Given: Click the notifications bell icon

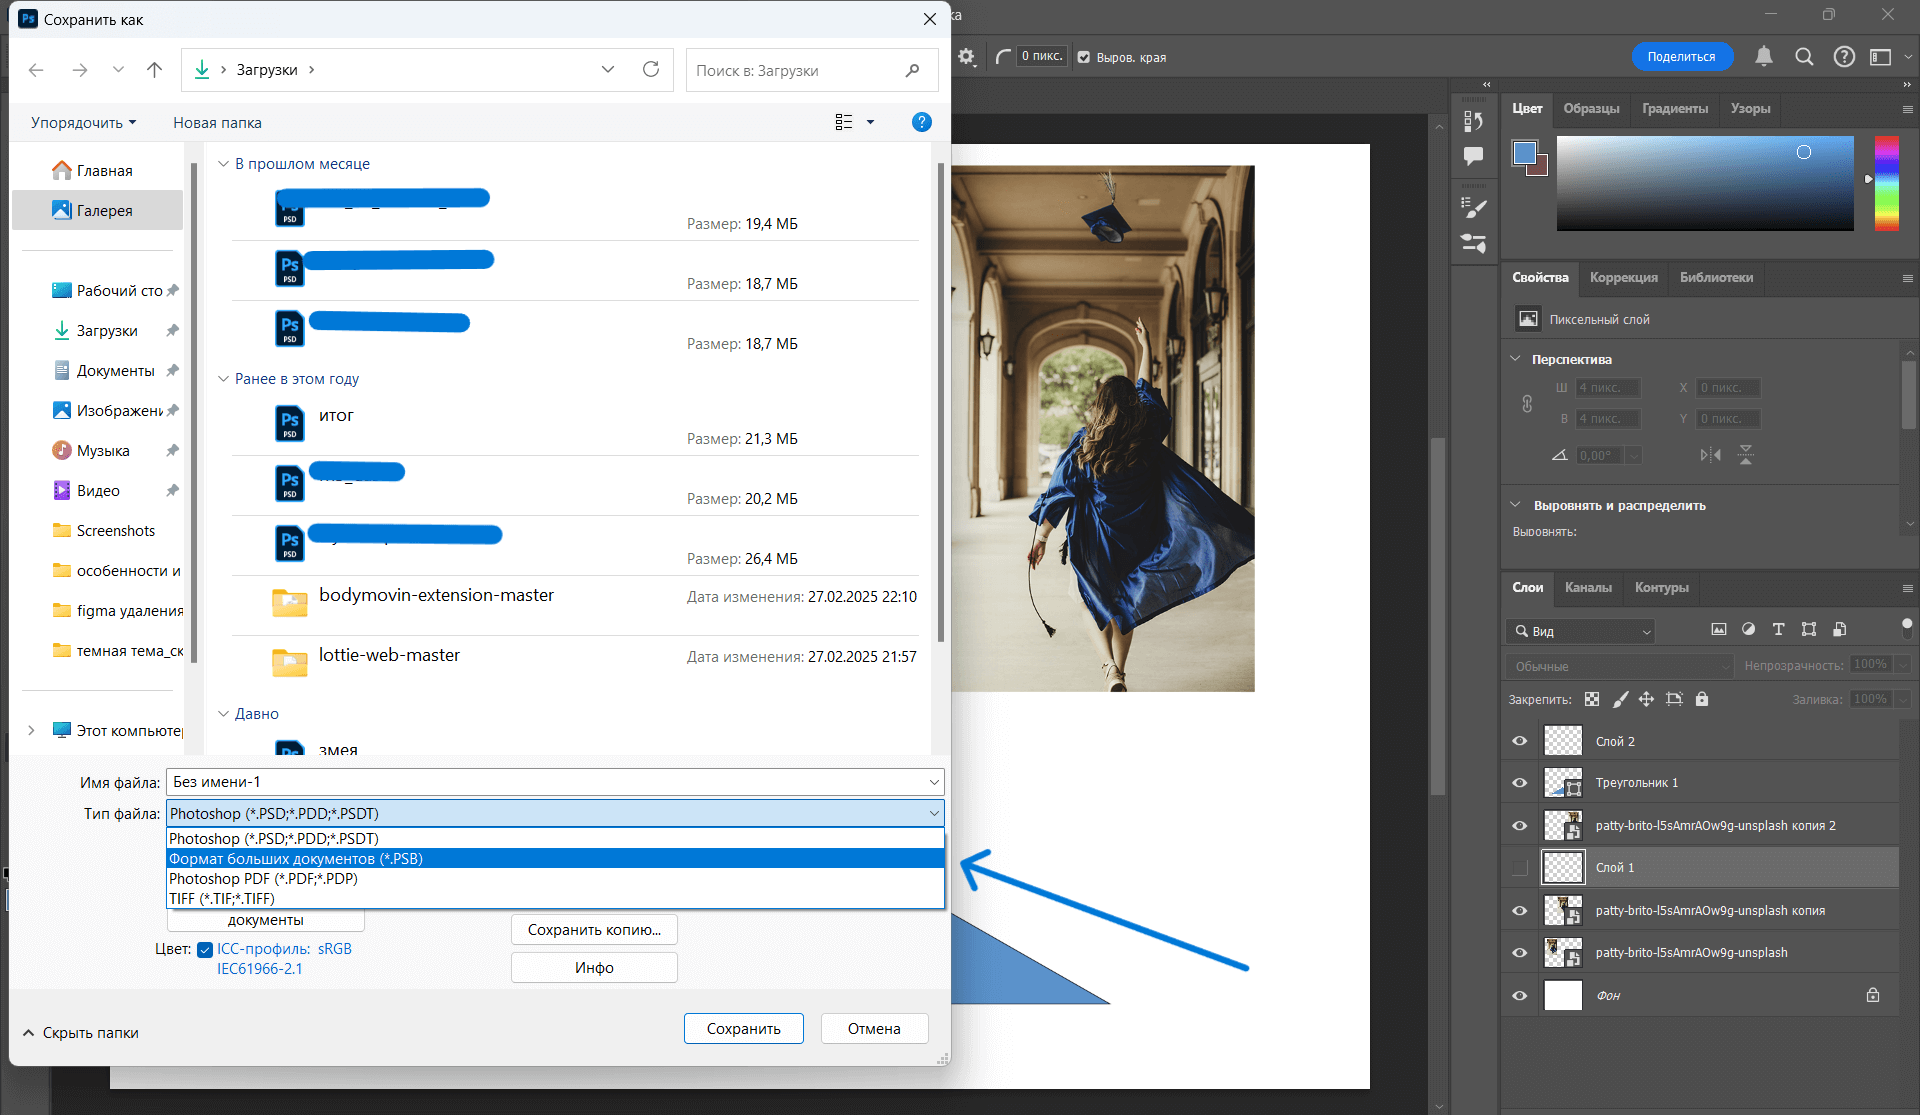Looking at the screenshot, I should click(1764, 57).
